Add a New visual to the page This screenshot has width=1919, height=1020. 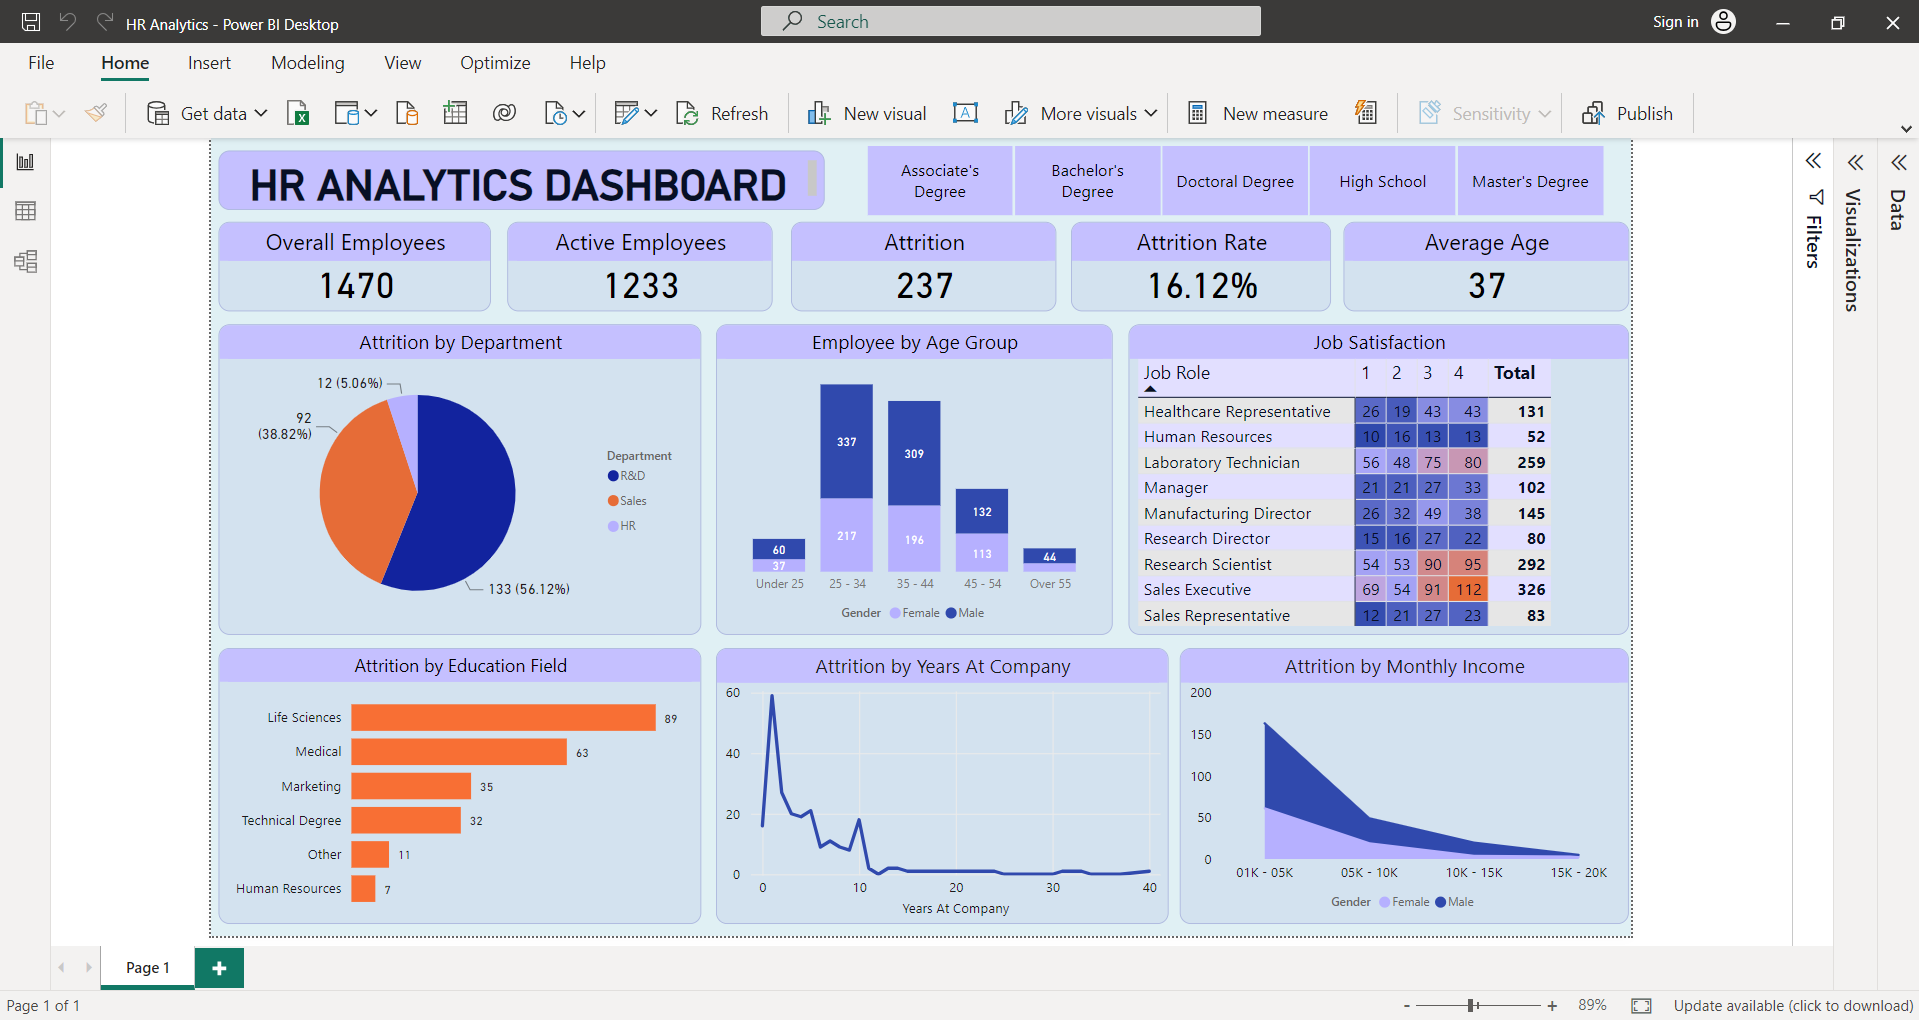point(866,113)
